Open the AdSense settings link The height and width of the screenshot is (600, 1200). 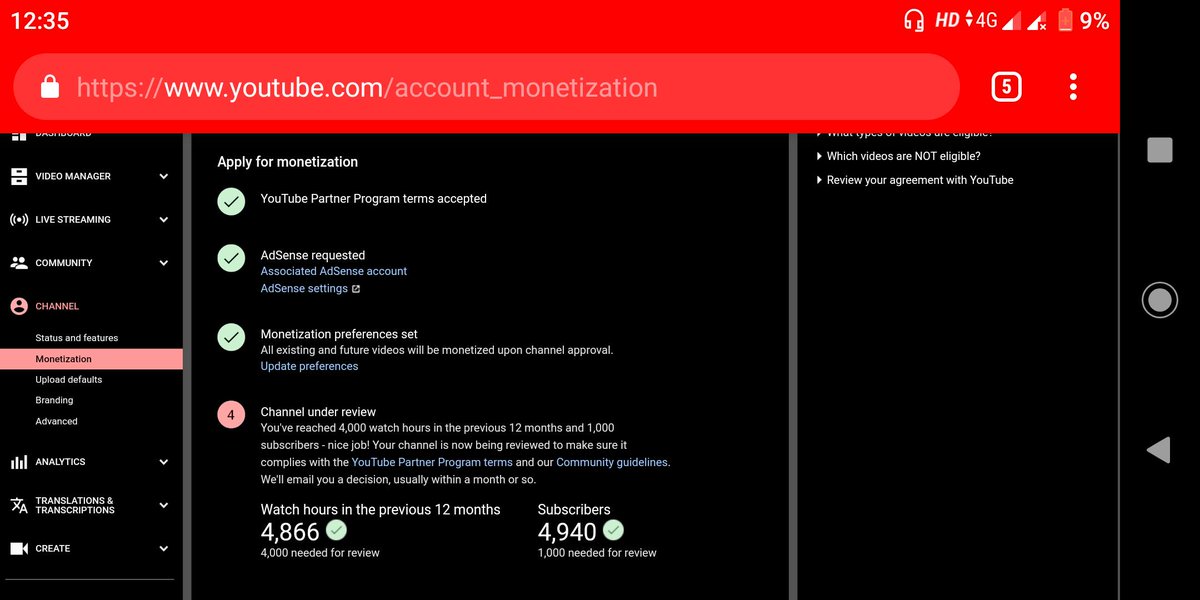(304, 288)
